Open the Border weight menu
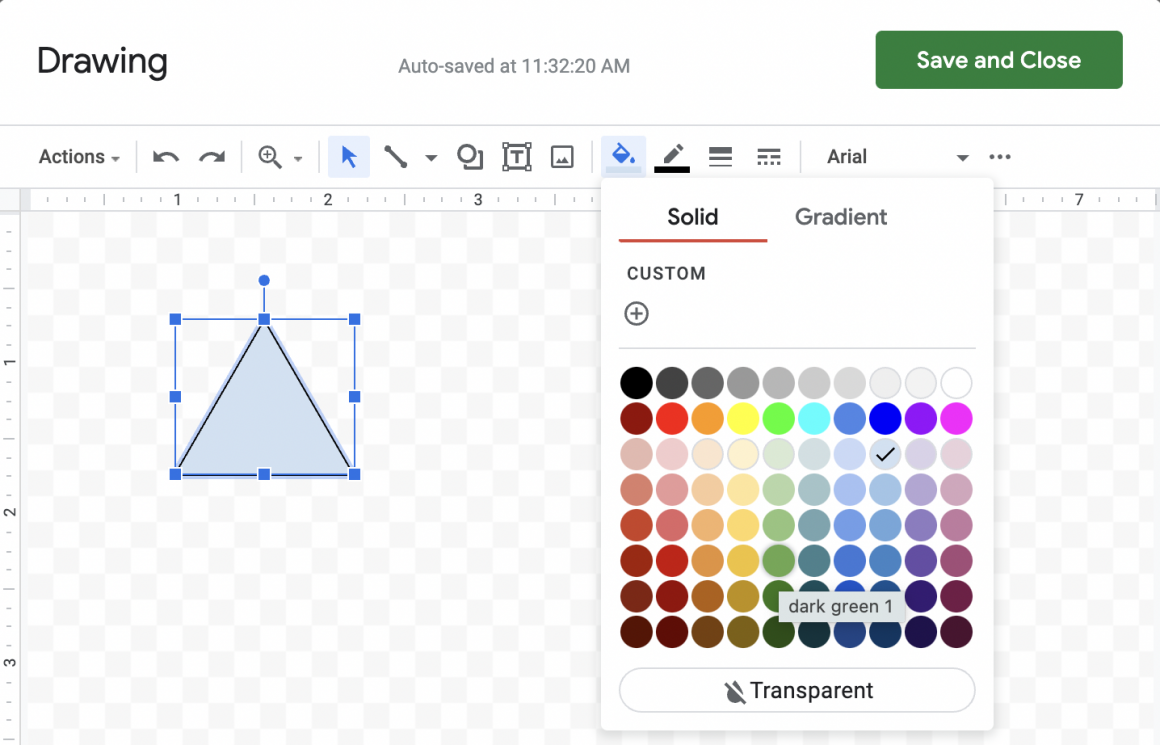 (x=720, y=156)
